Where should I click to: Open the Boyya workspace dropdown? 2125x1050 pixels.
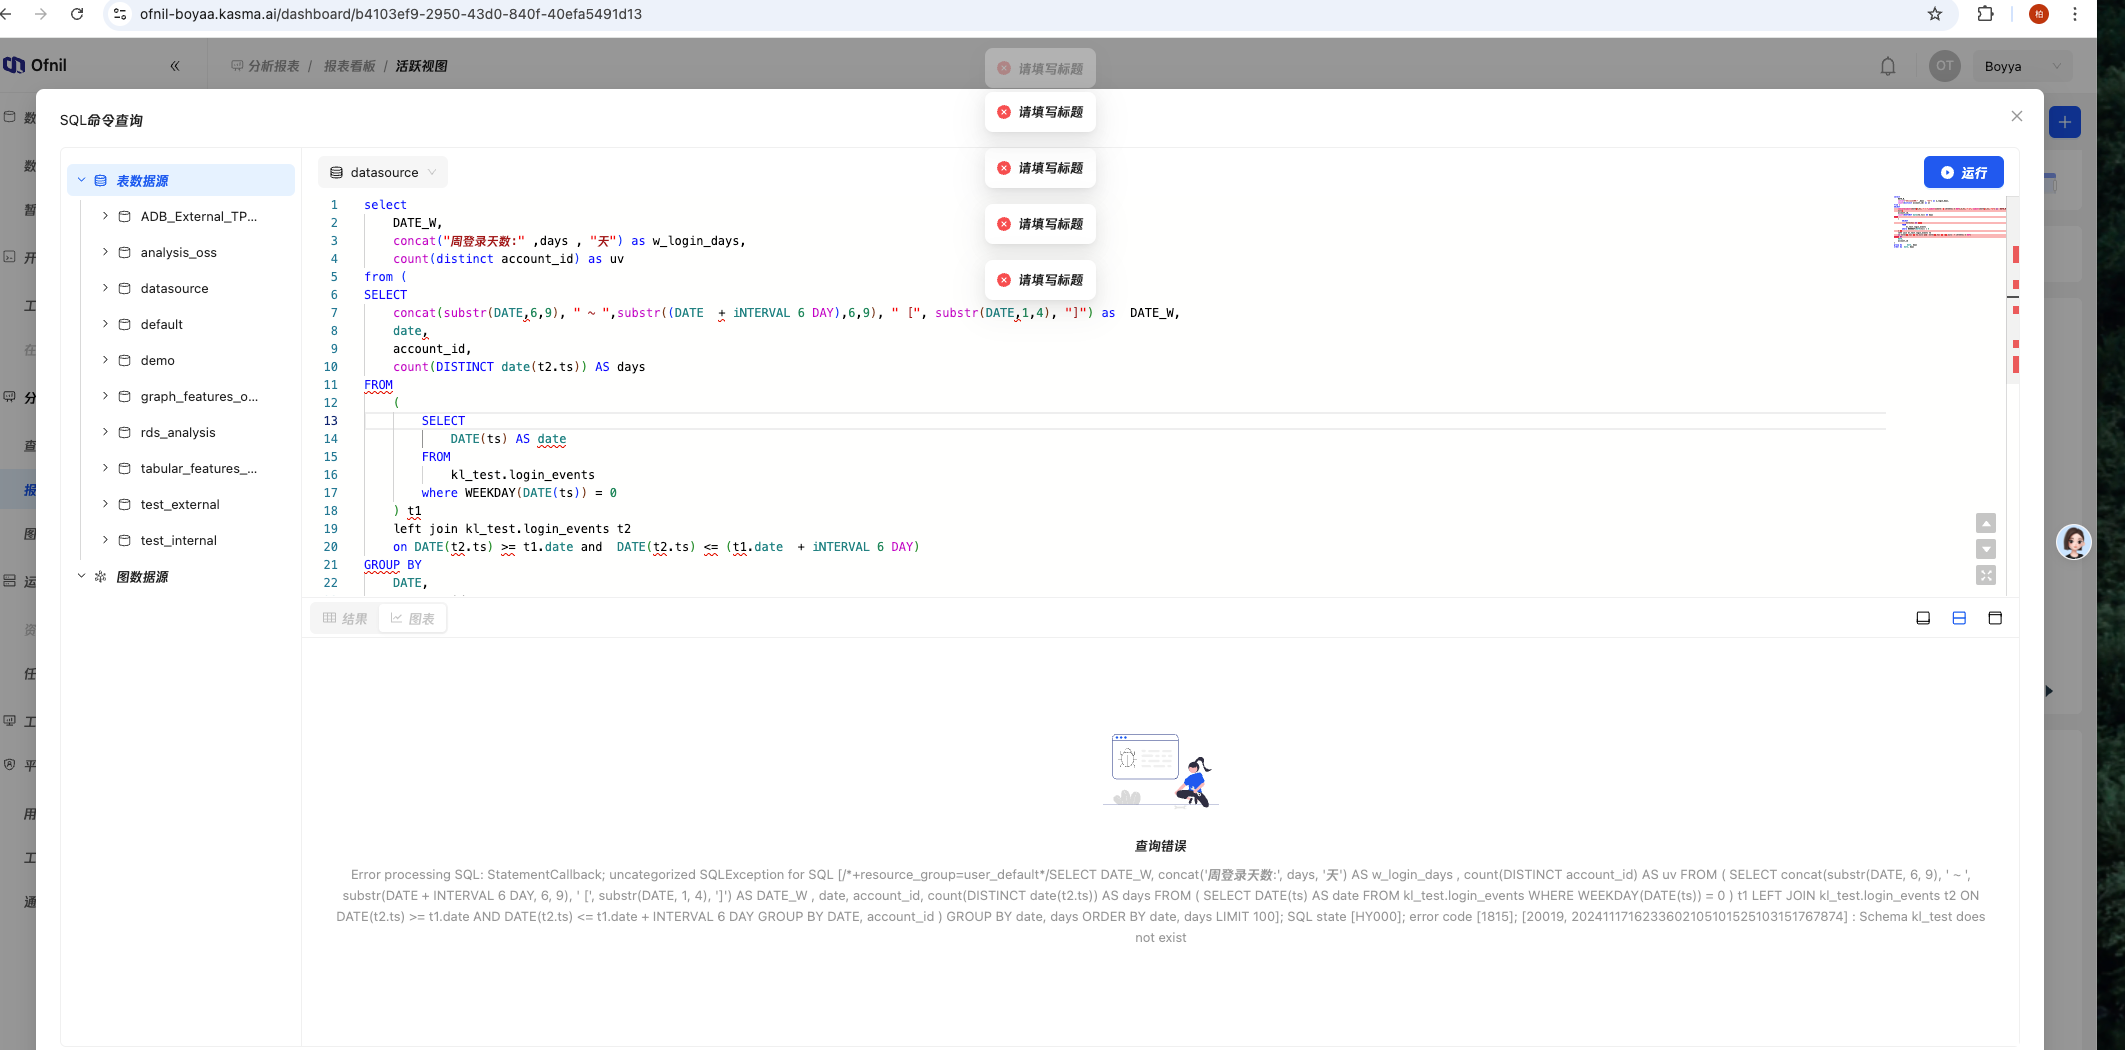[2021, 66]
